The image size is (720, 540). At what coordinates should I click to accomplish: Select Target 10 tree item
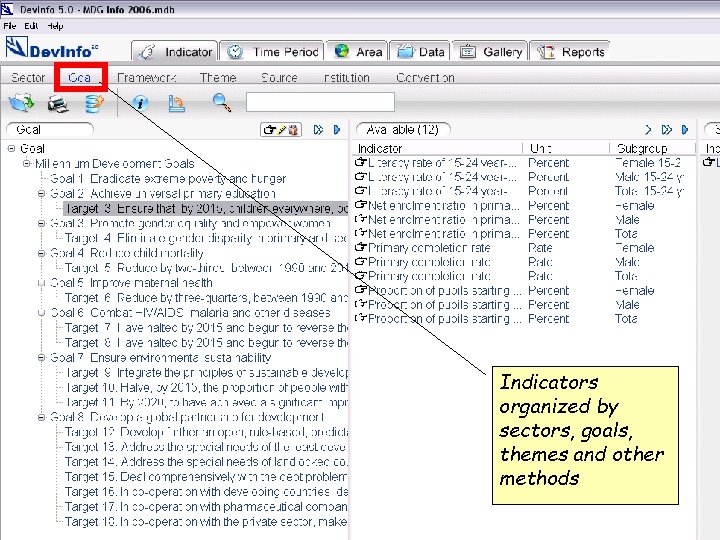[206, 388]
